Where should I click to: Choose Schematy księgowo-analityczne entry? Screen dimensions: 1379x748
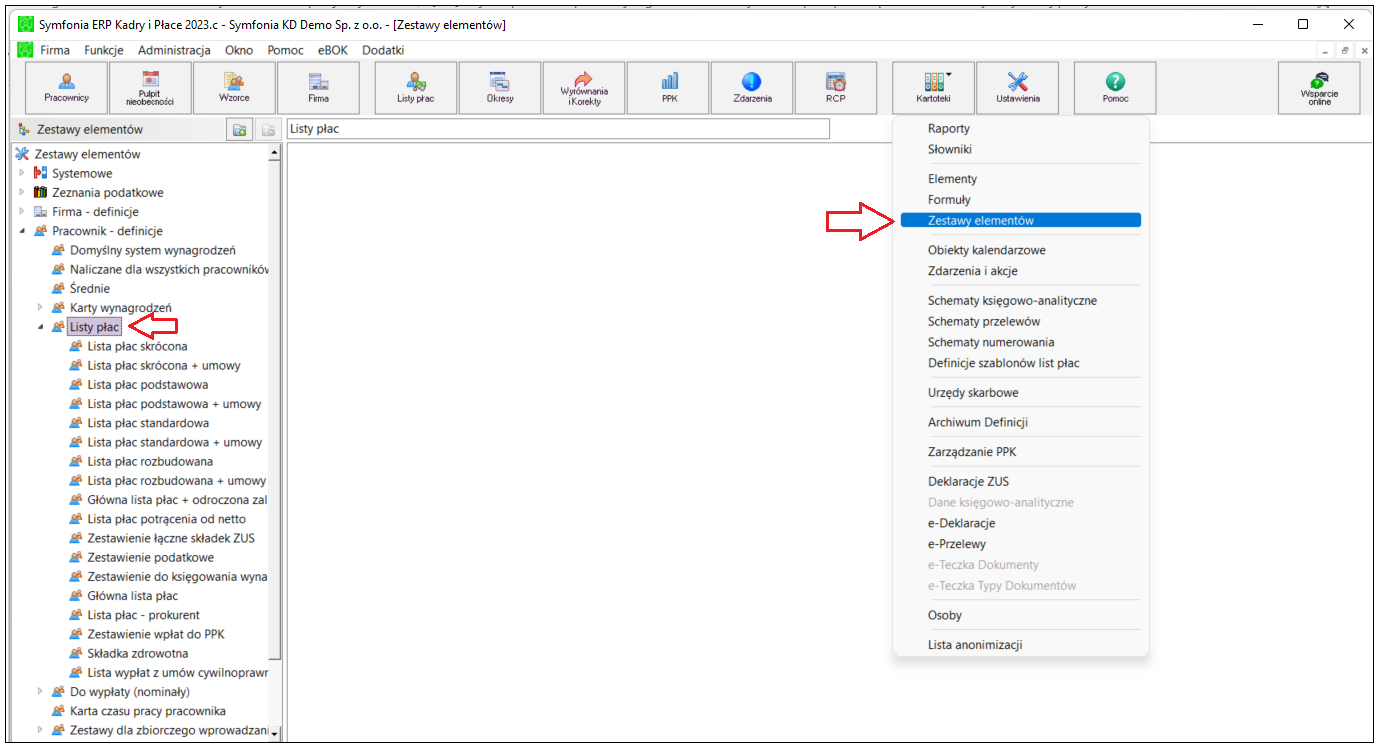[1020, 301]
